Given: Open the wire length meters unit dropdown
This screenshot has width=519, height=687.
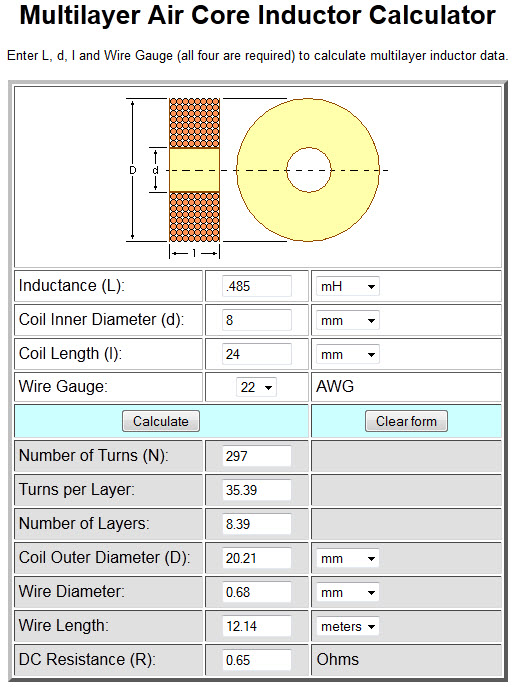Looking at the screenshot, I should (x=347, y=627).
